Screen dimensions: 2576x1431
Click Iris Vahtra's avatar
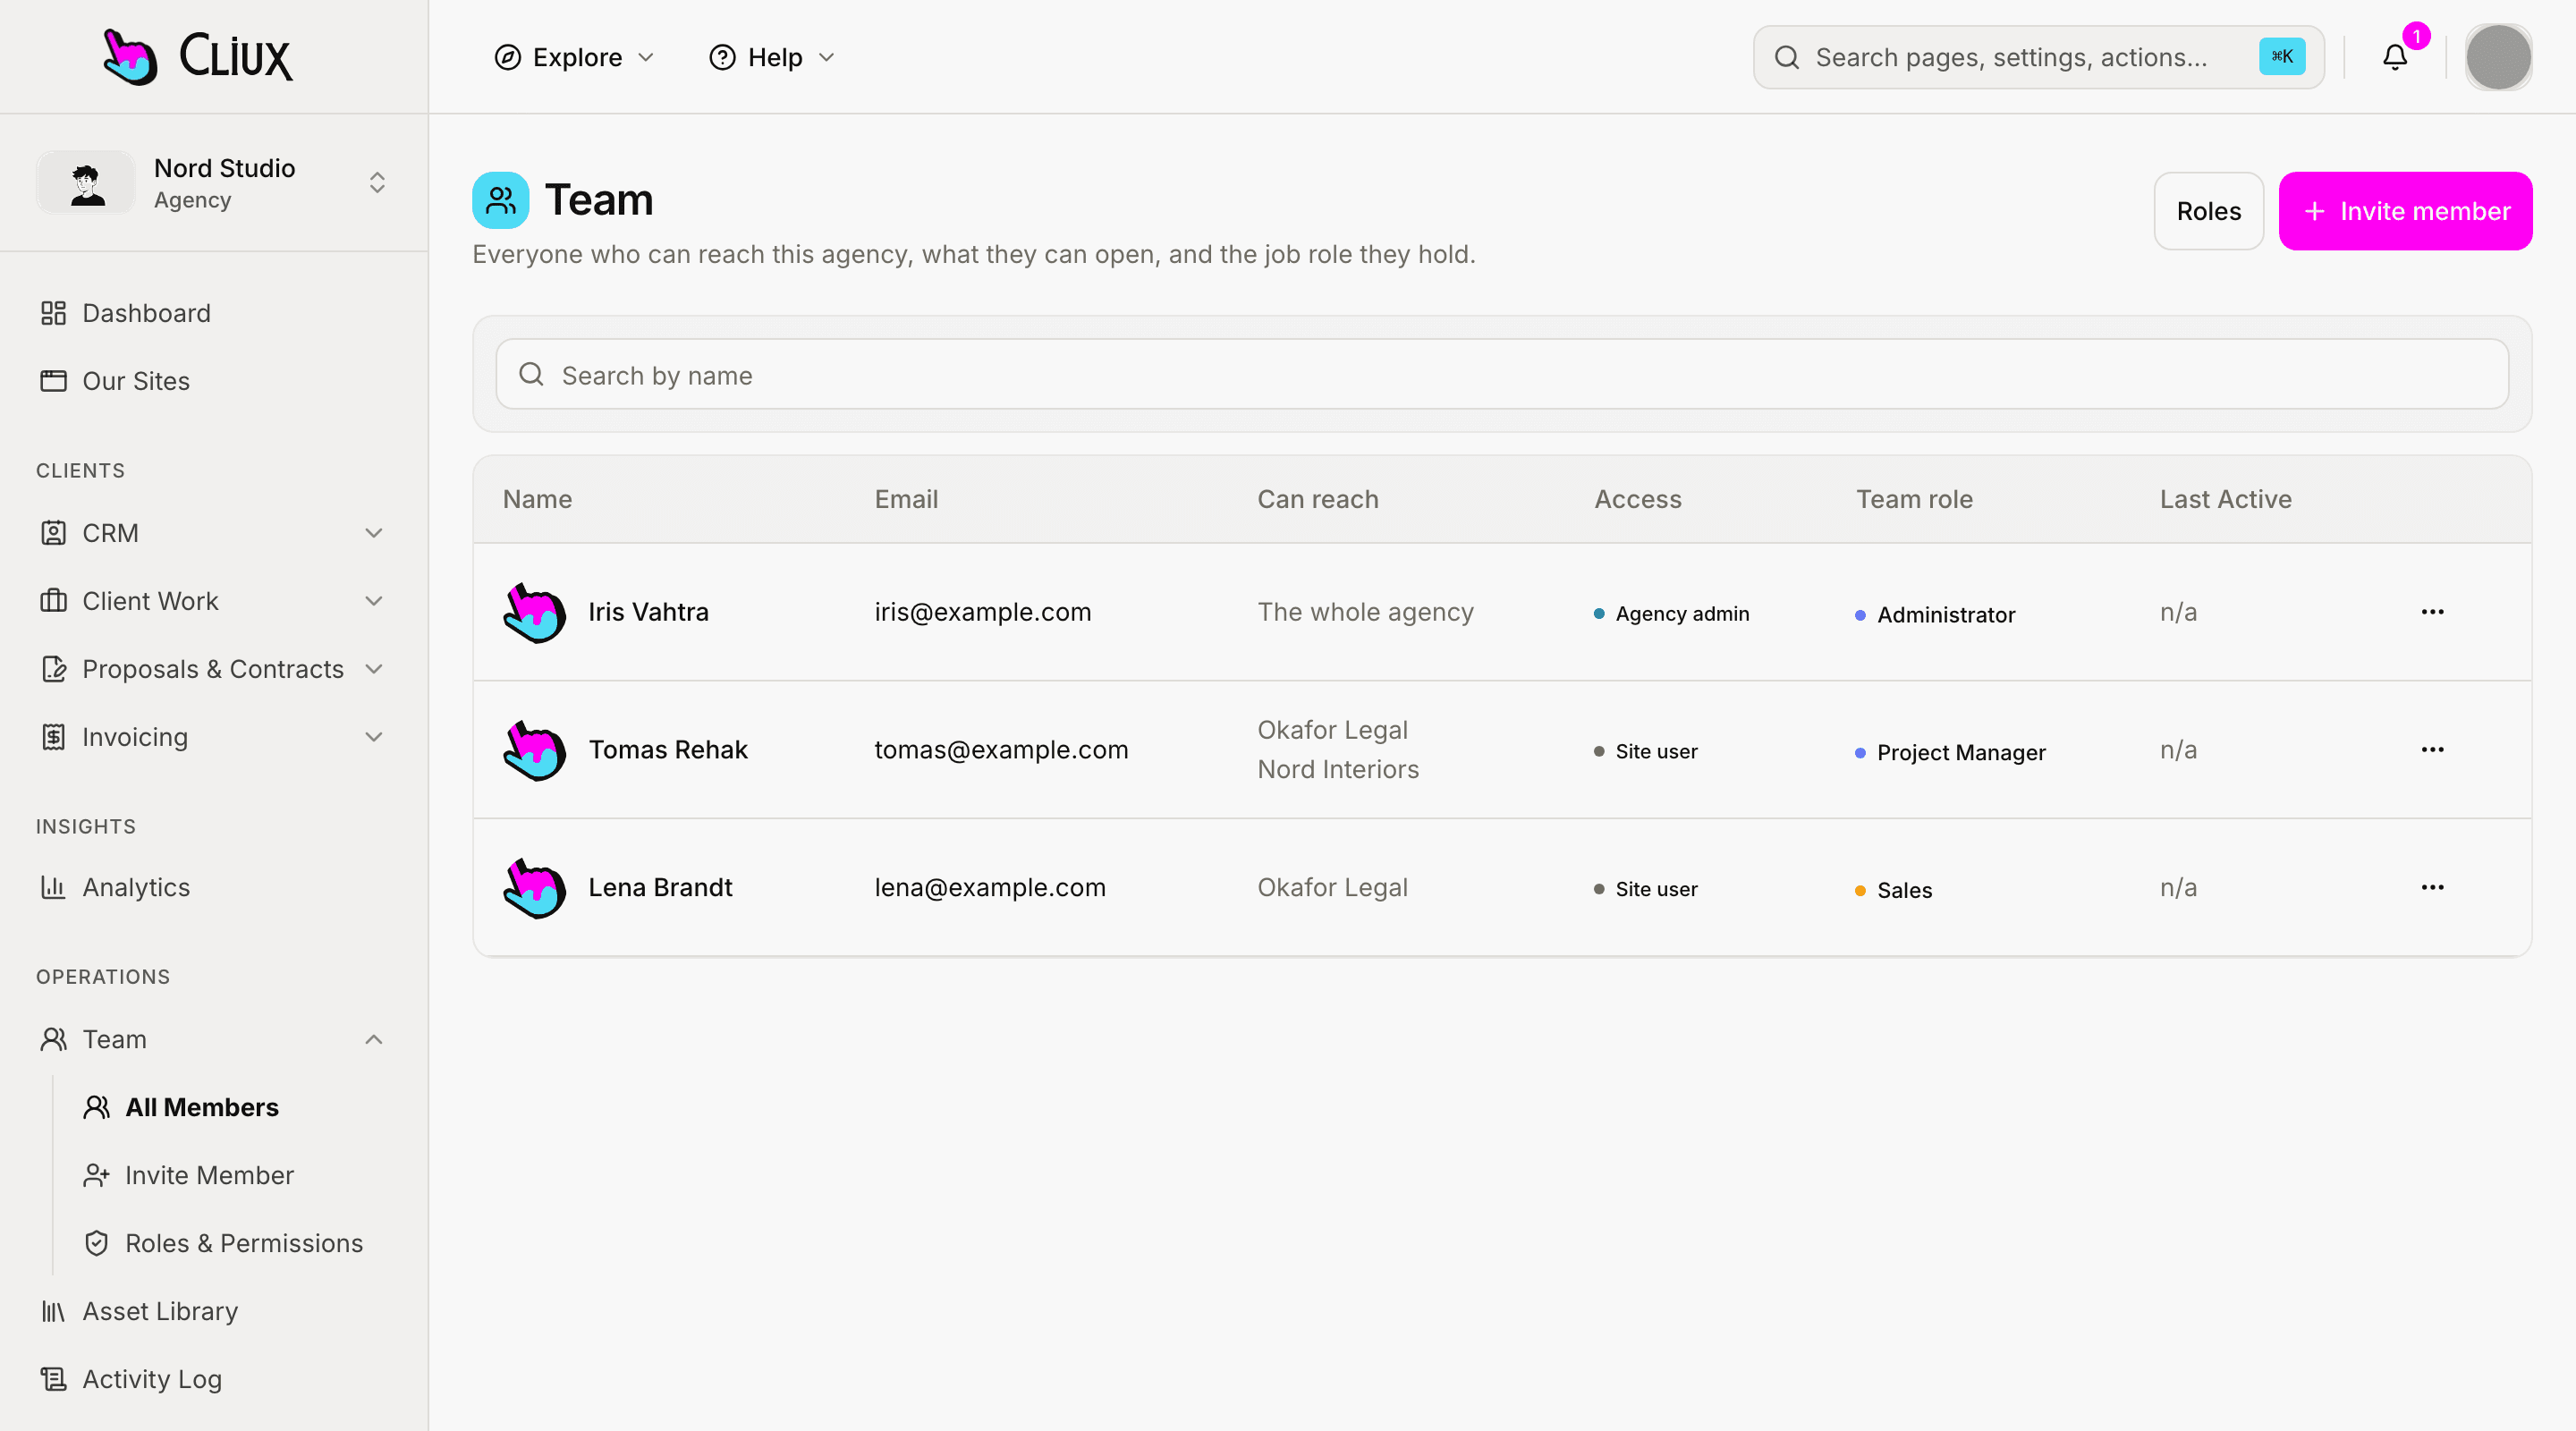(x=534, y=612)
